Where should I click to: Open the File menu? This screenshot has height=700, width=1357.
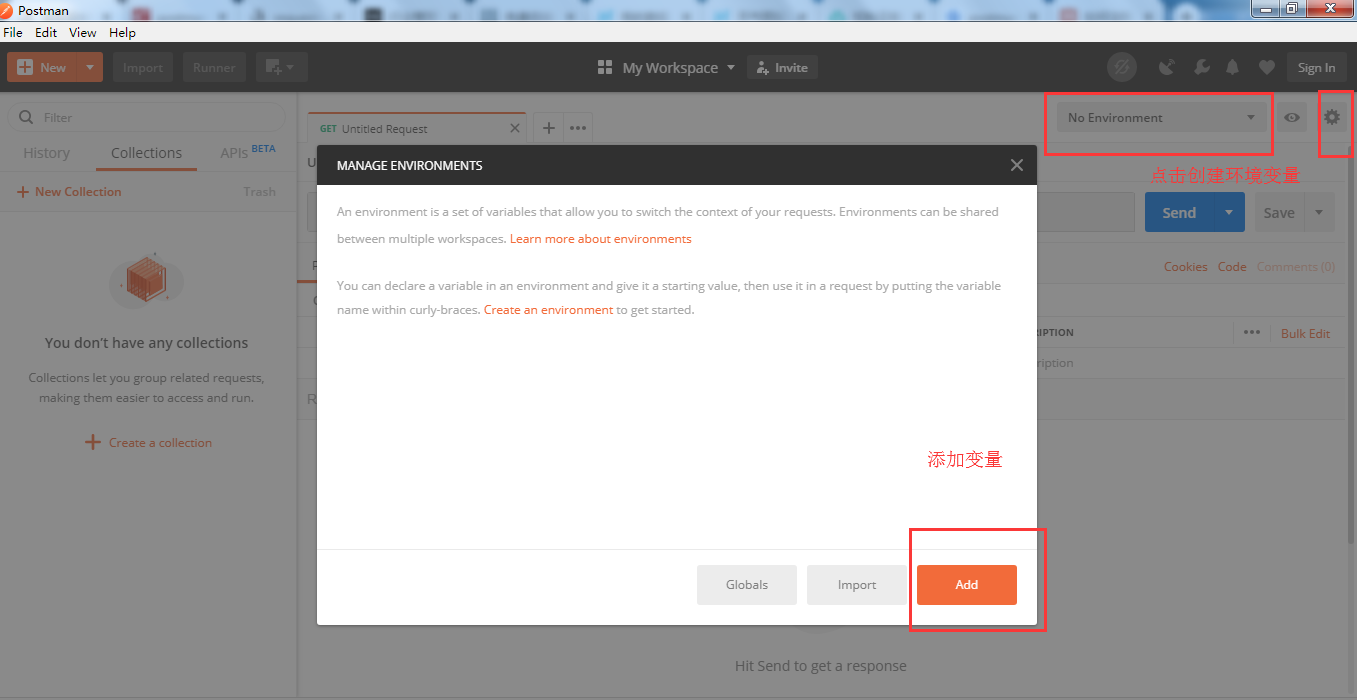[x=13, y=32]
